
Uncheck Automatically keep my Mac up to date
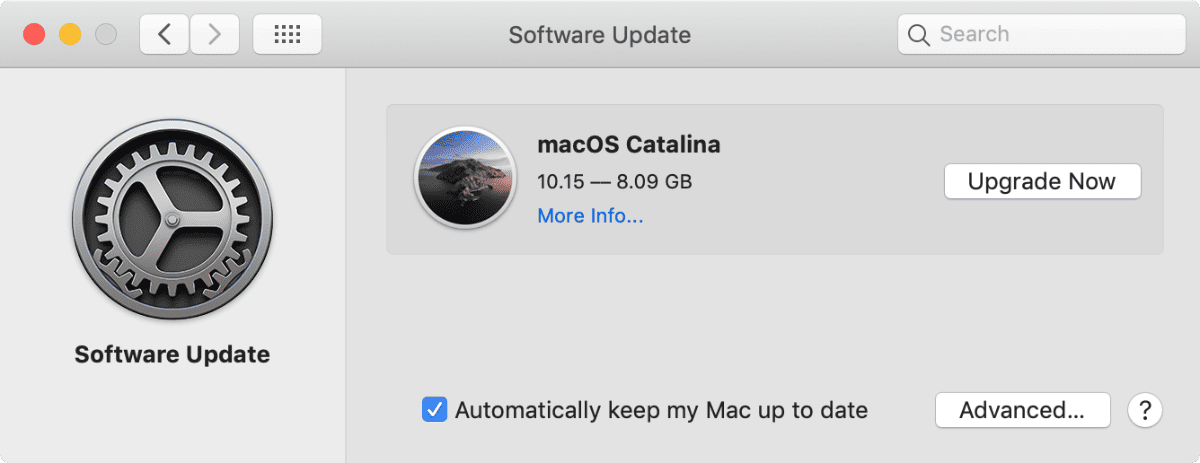[435, 410]
